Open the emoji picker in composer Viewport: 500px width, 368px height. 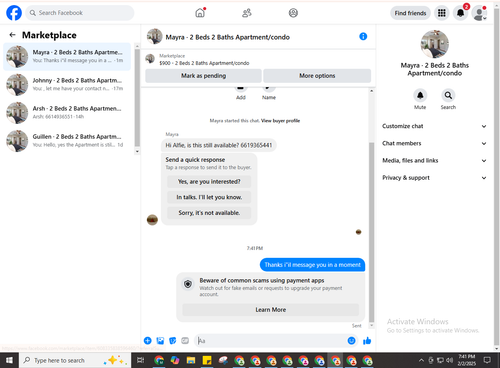[351, 341]
